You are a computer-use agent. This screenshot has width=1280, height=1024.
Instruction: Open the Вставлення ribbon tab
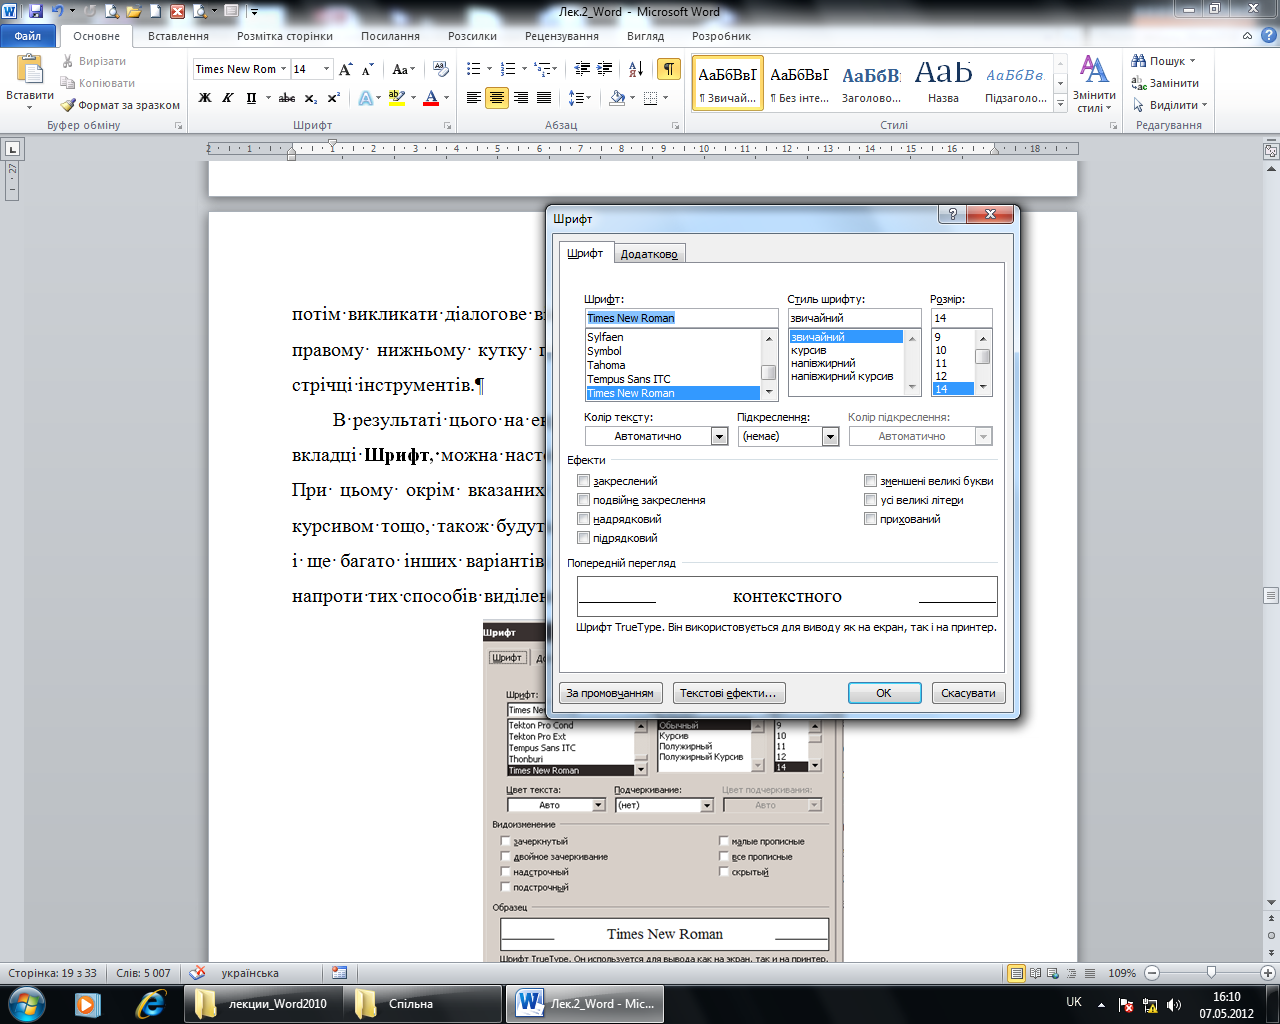(x=178, y=36)
